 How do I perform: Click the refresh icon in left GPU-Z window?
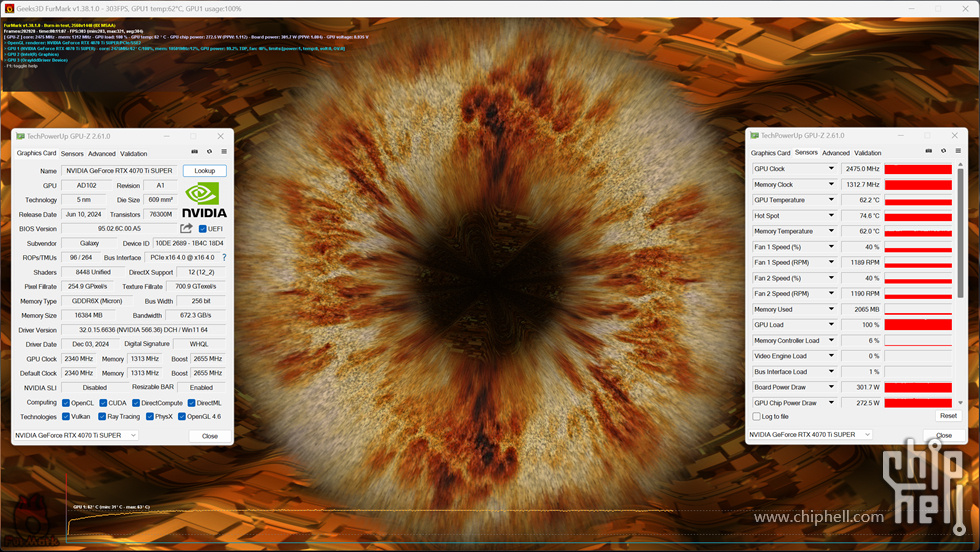pyautogui.click(x=209, y=152)
